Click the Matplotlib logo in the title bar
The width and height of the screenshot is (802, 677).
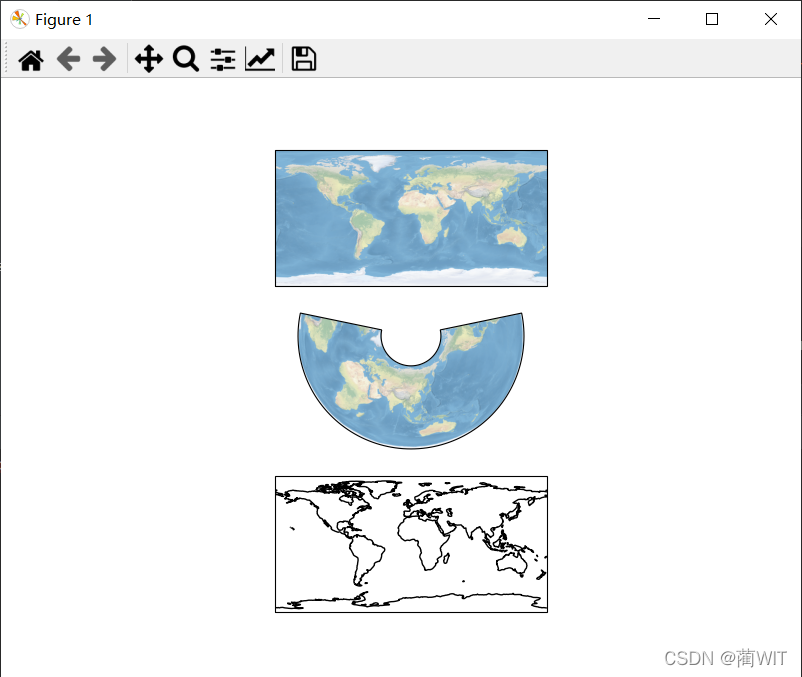pyautogui.click(x=18, y=19)
